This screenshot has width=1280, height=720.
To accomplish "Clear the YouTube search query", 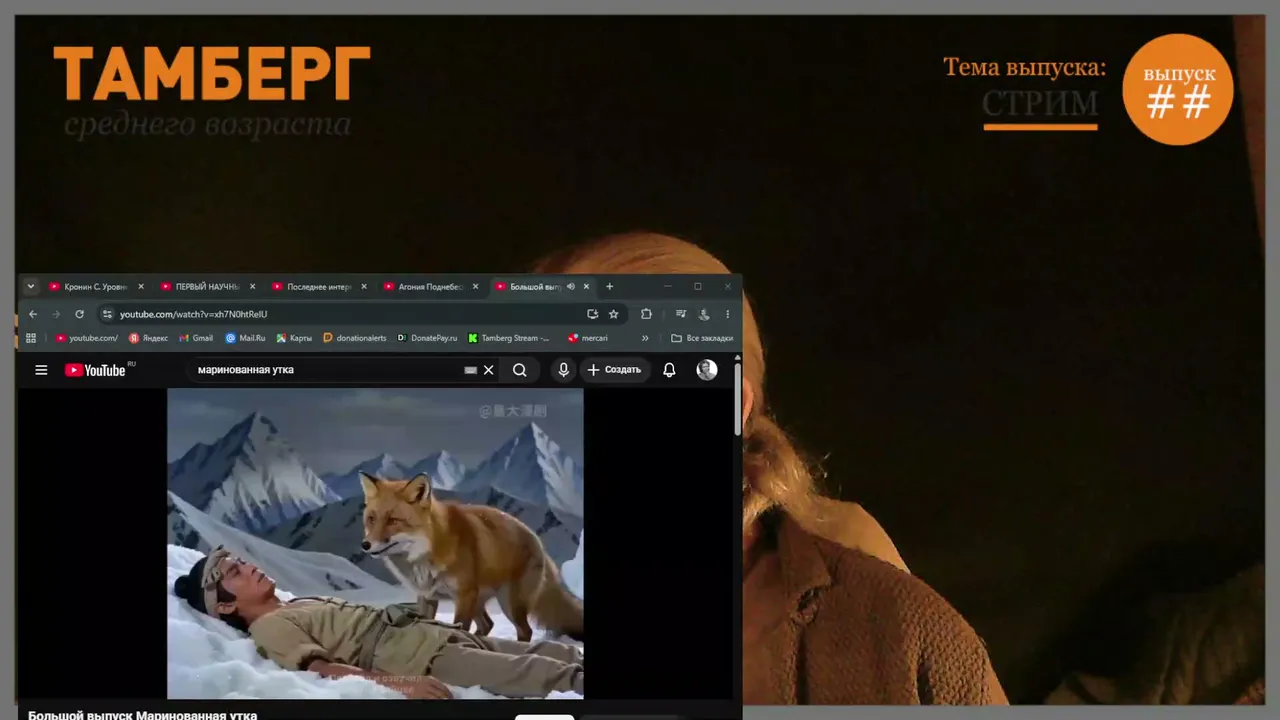I will tap(489, 370).
